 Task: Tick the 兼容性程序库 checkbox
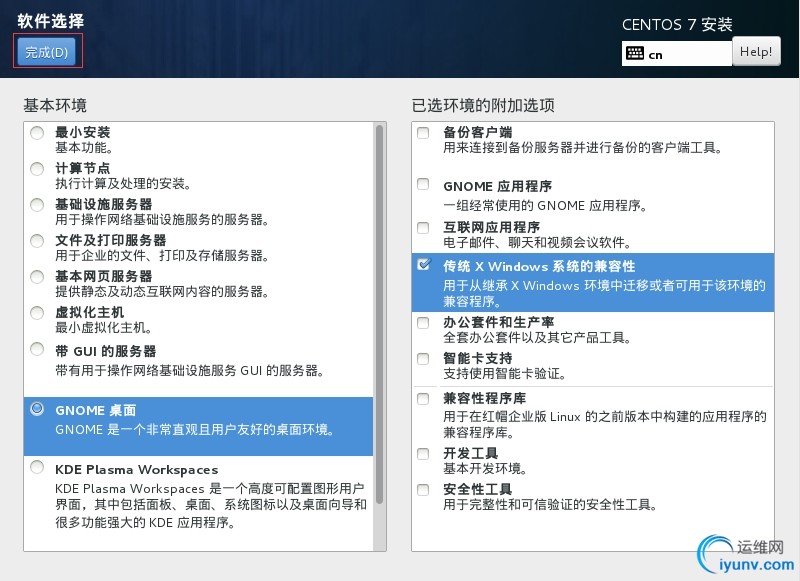423,398
